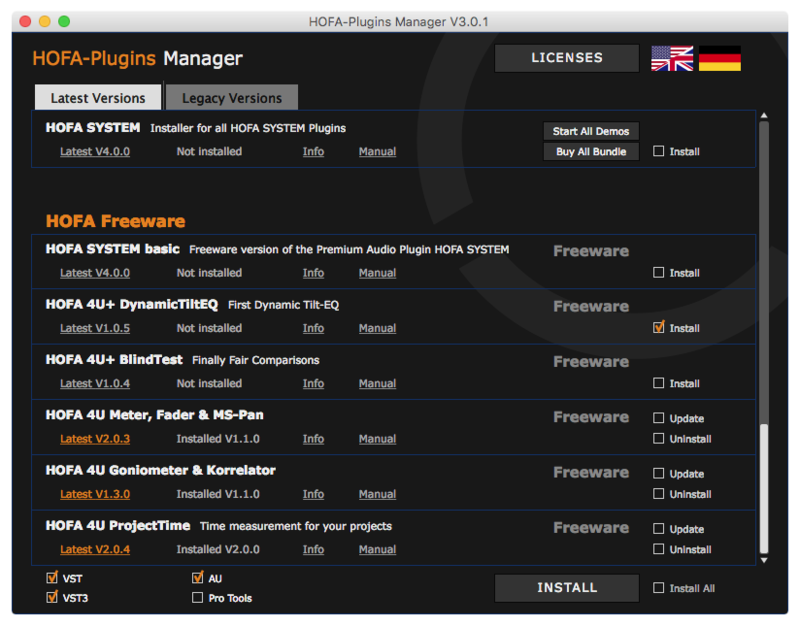Open Manual link for HOFA SYSTEM basic
This screenshot has width=800, height=627.
coord(377,273)
